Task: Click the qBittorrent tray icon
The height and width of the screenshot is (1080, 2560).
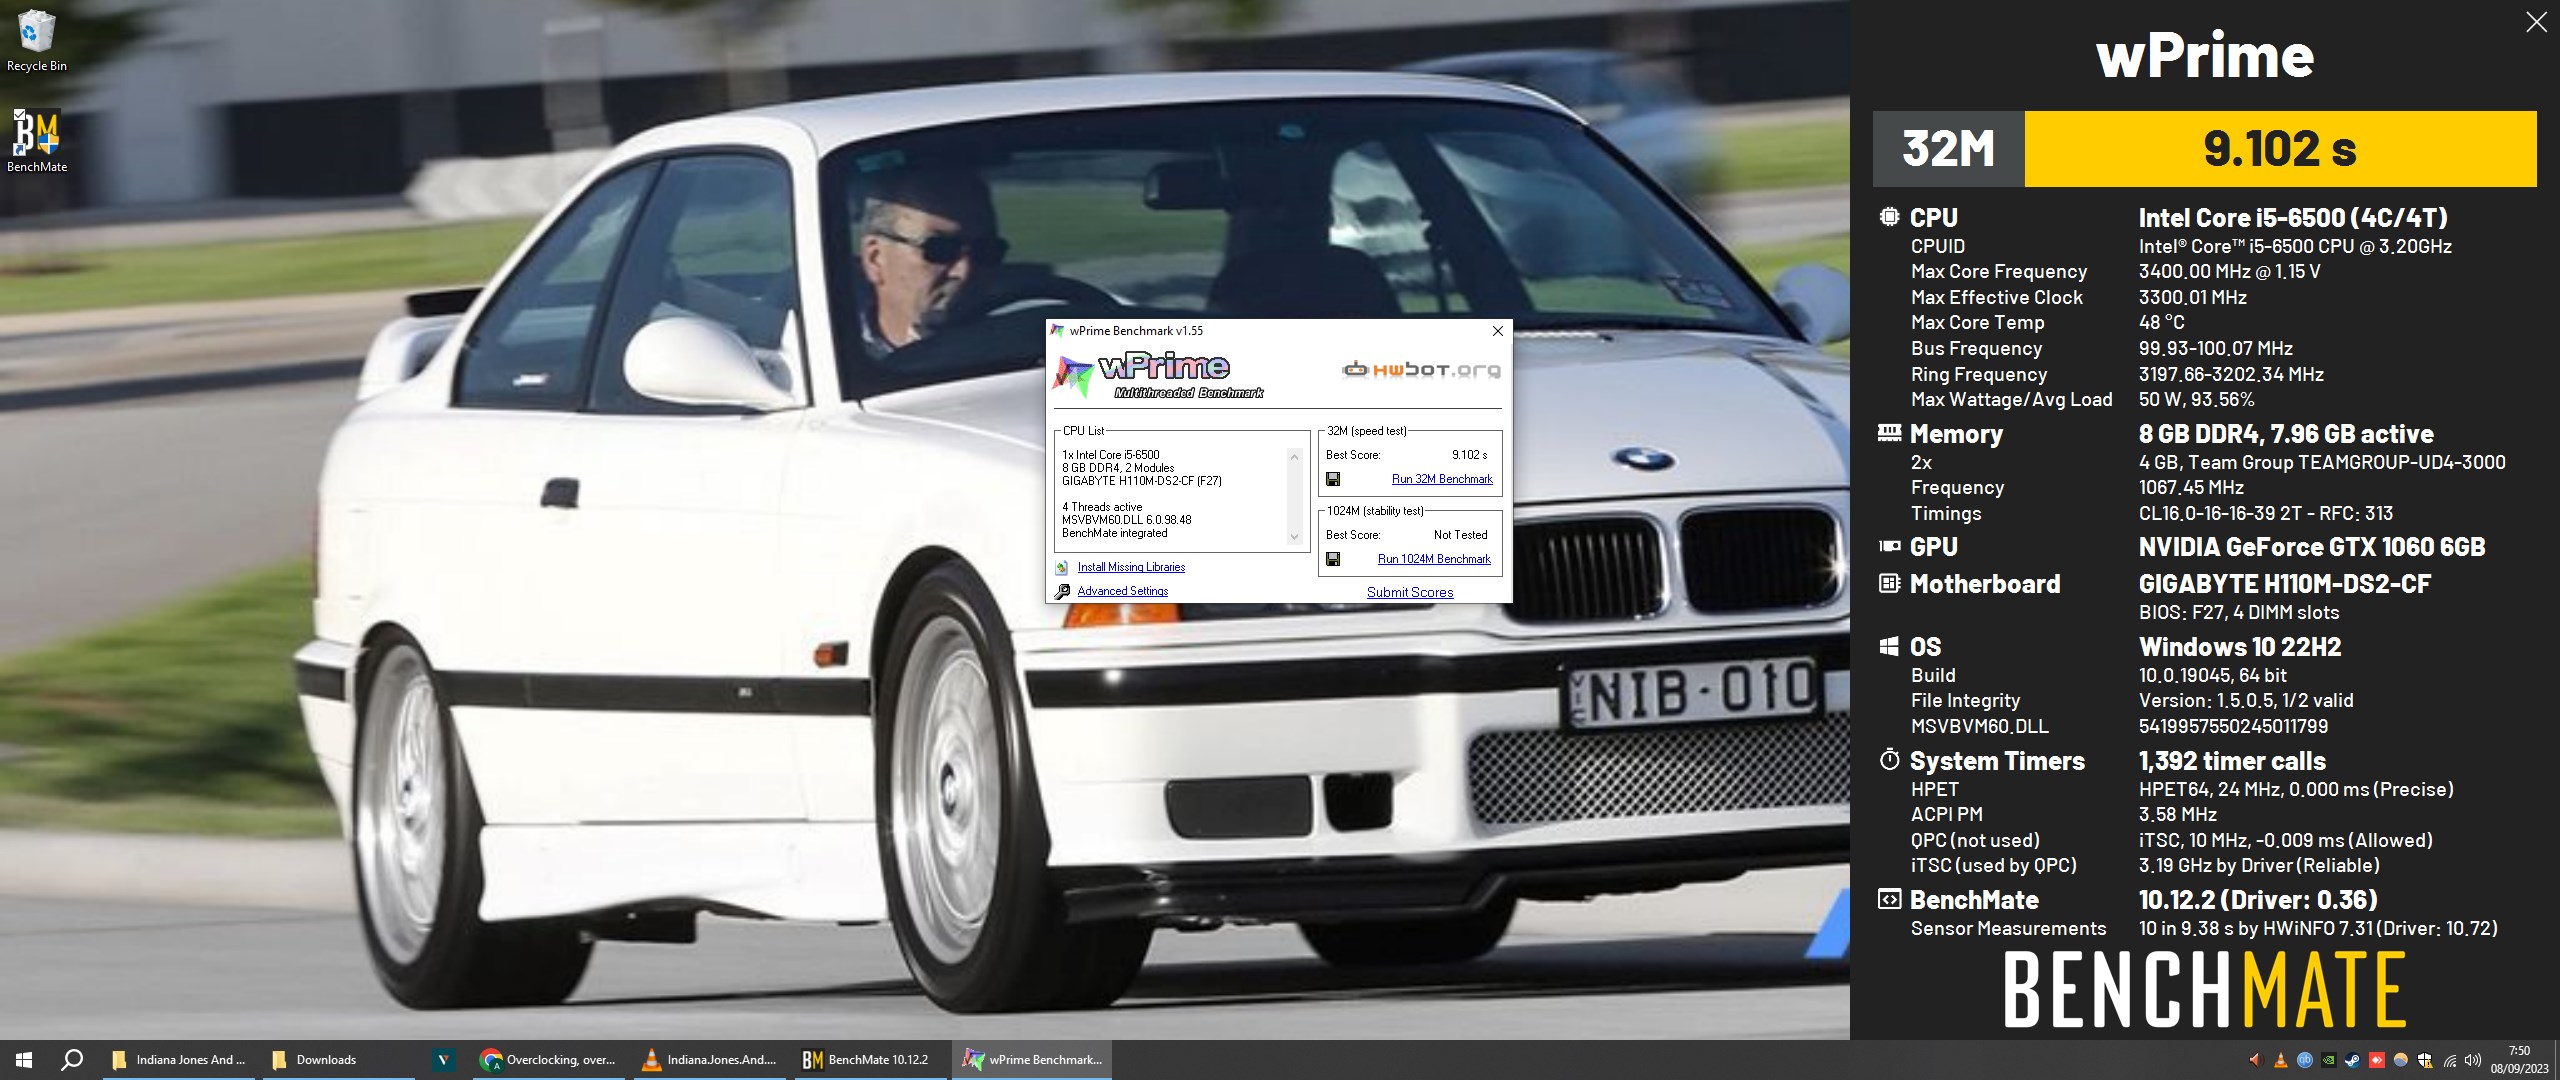Action: coord(2305,1060)
